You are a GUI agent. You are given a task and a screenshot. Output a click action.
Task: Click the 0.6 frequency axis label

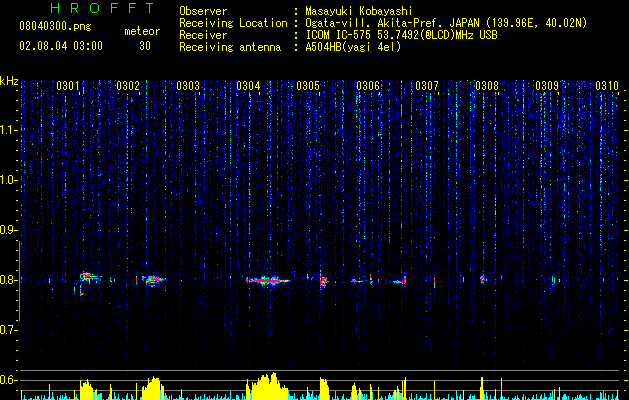tap(8, 380)
